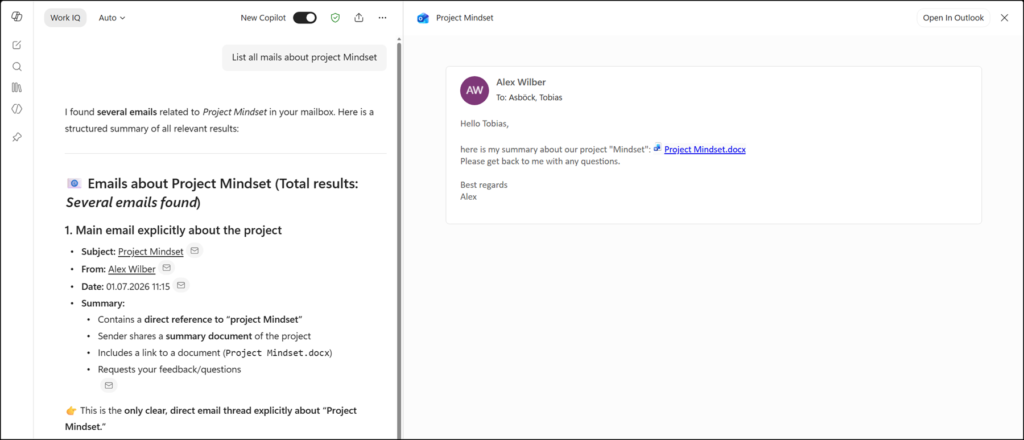Click the 'Please get back to me' sentence
The width and height of the screenshot is (1024, 440).
[540, 161]
